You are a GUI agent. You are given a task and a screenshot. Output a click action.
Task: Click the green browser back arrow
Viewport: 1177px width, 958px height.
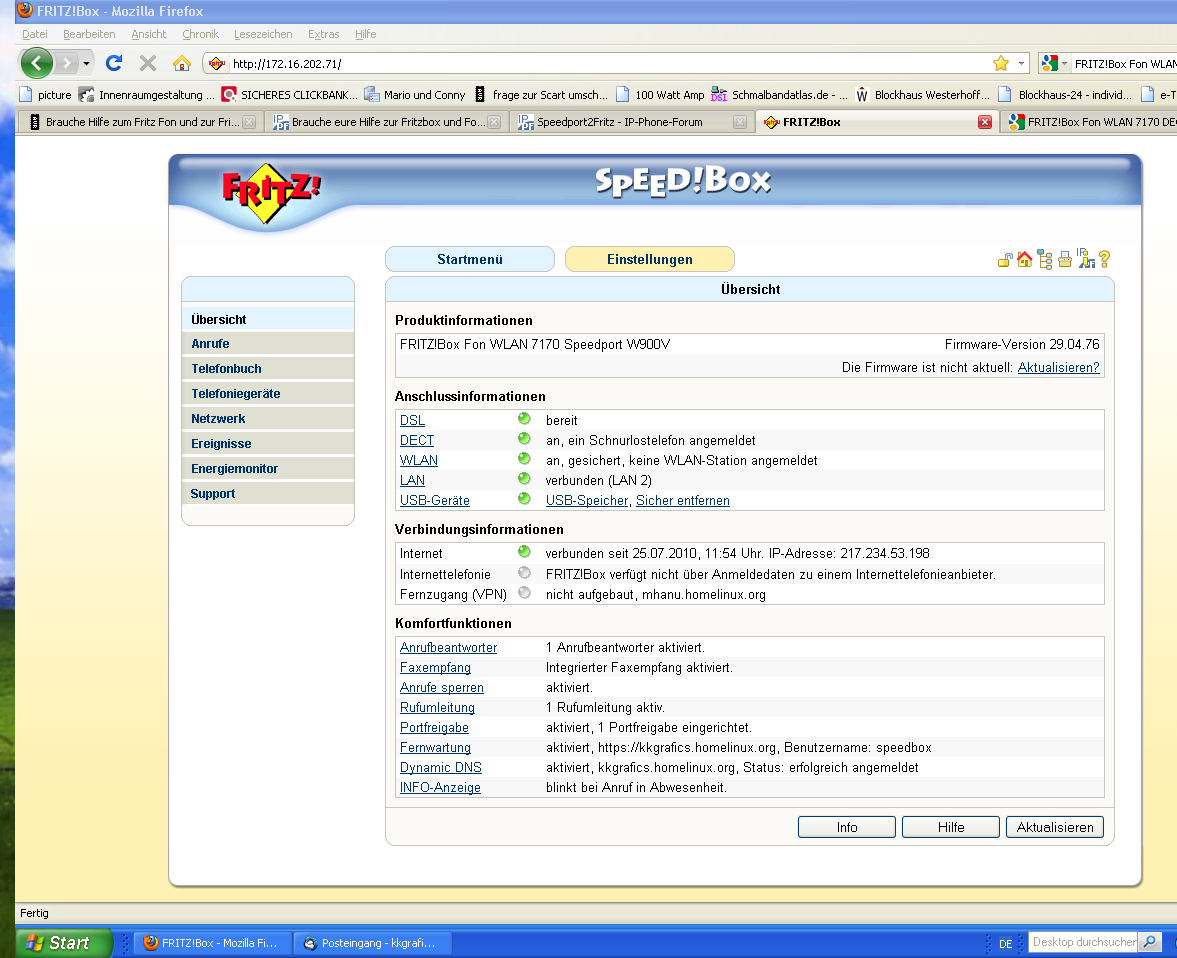[37, 63]
